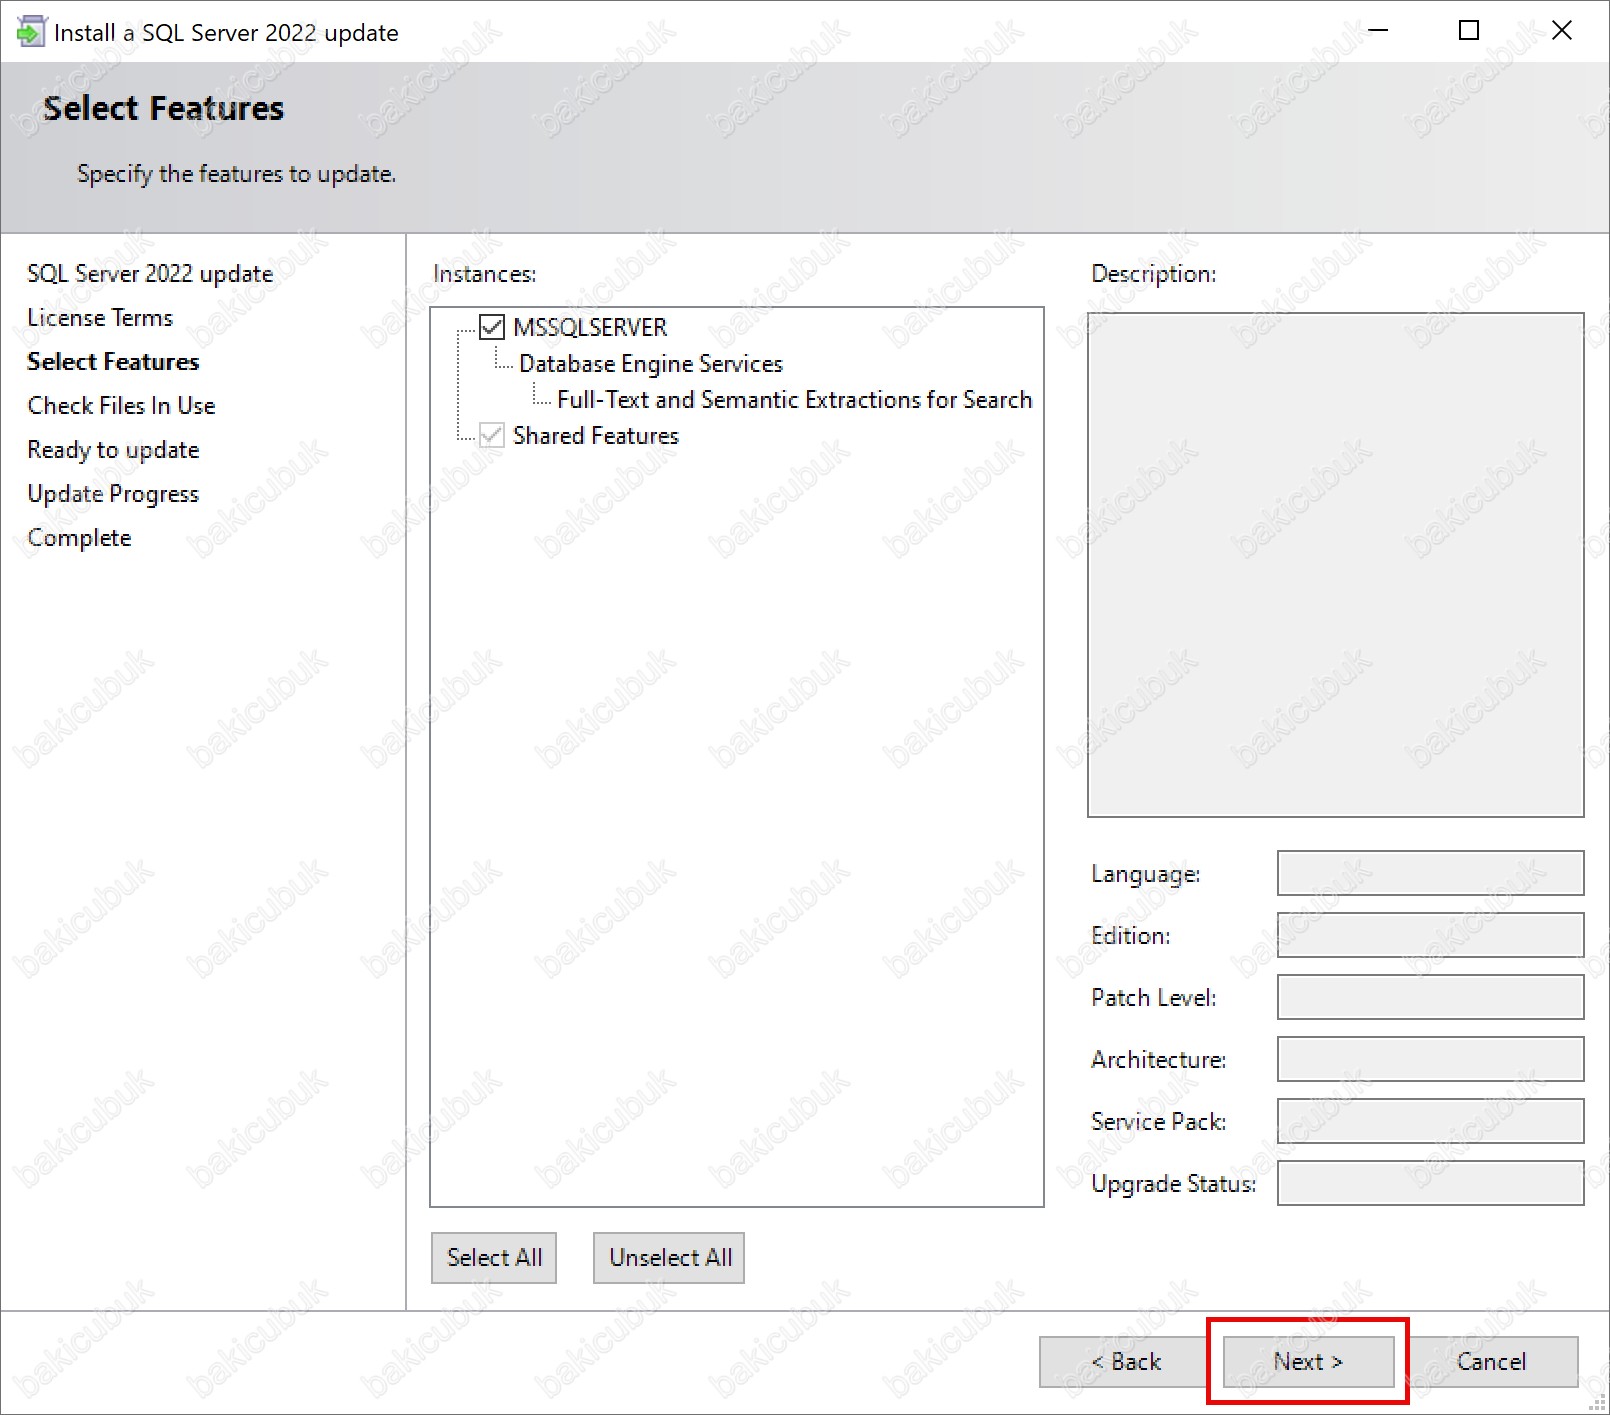Click the Select Features step in sidebar
Viewport: 1610px width, 1415px height.
point(113,362)
